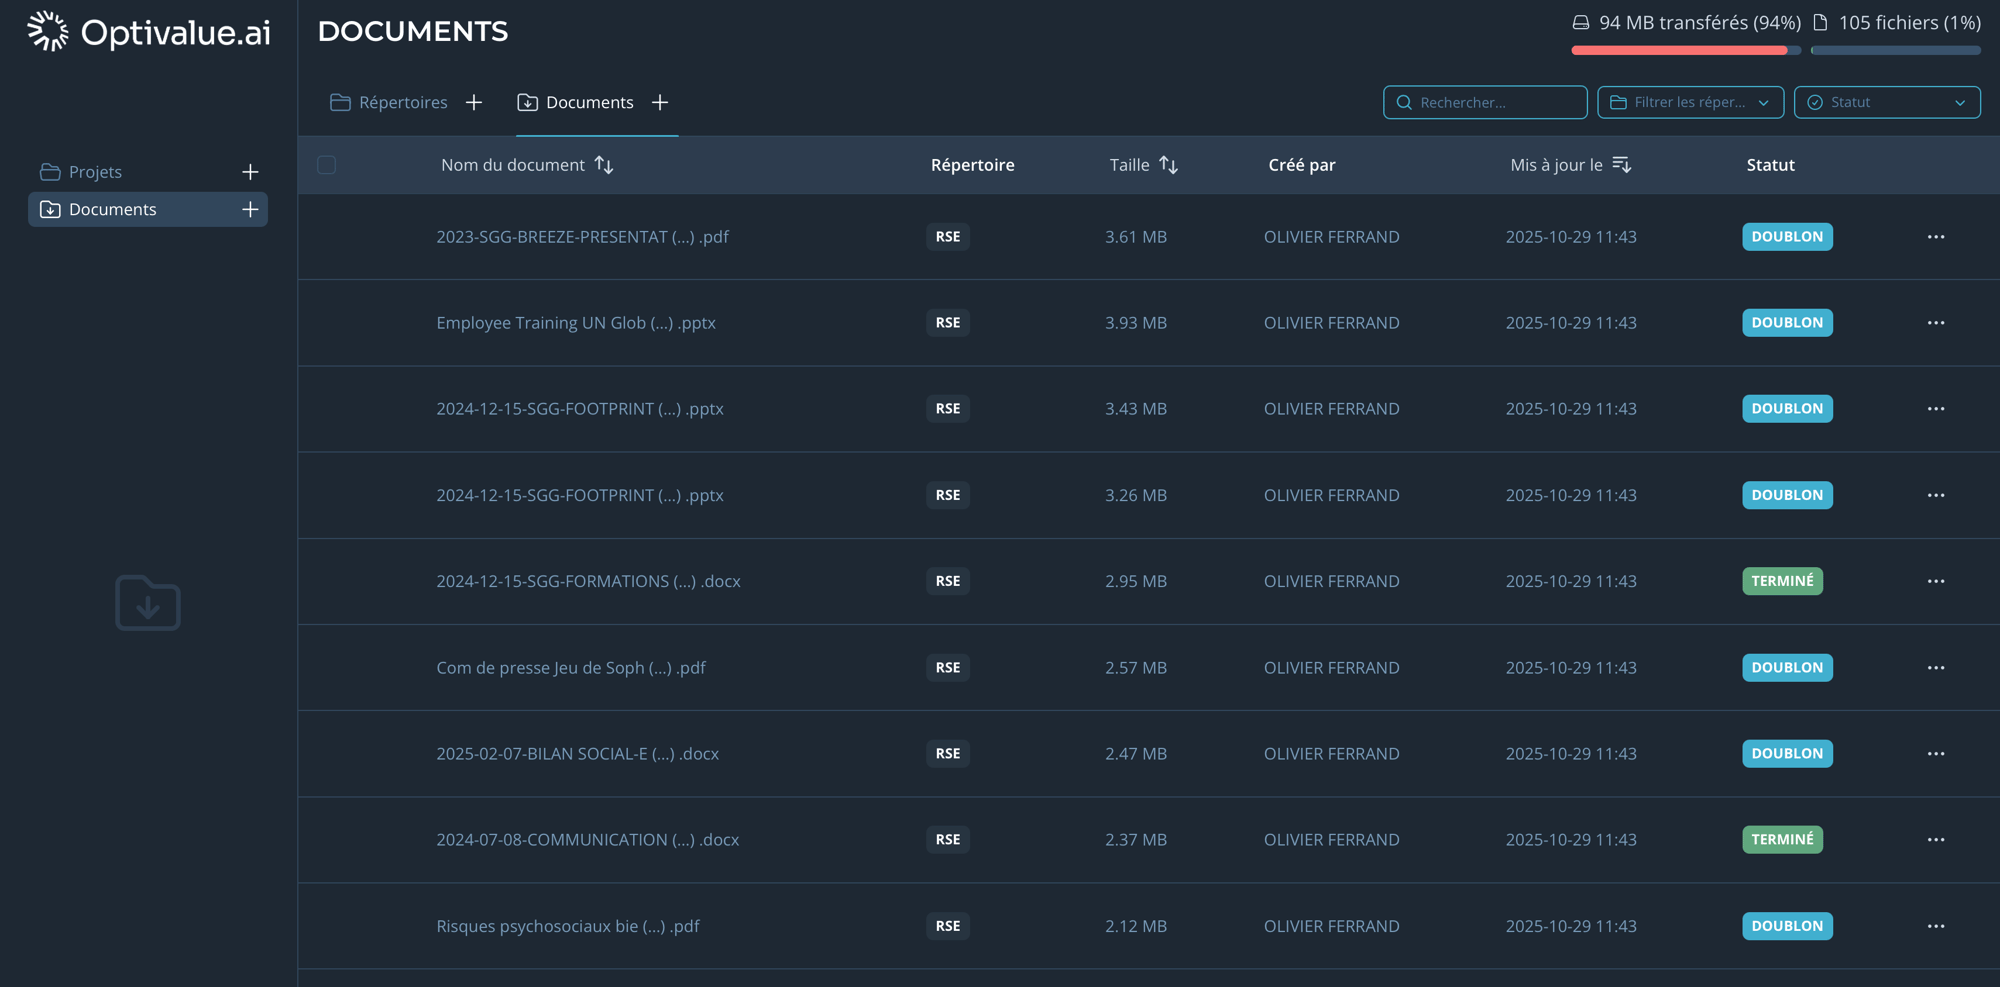
Task: Add a new project with plus icon
Action: pyautogui.click(x=250, y=172)
